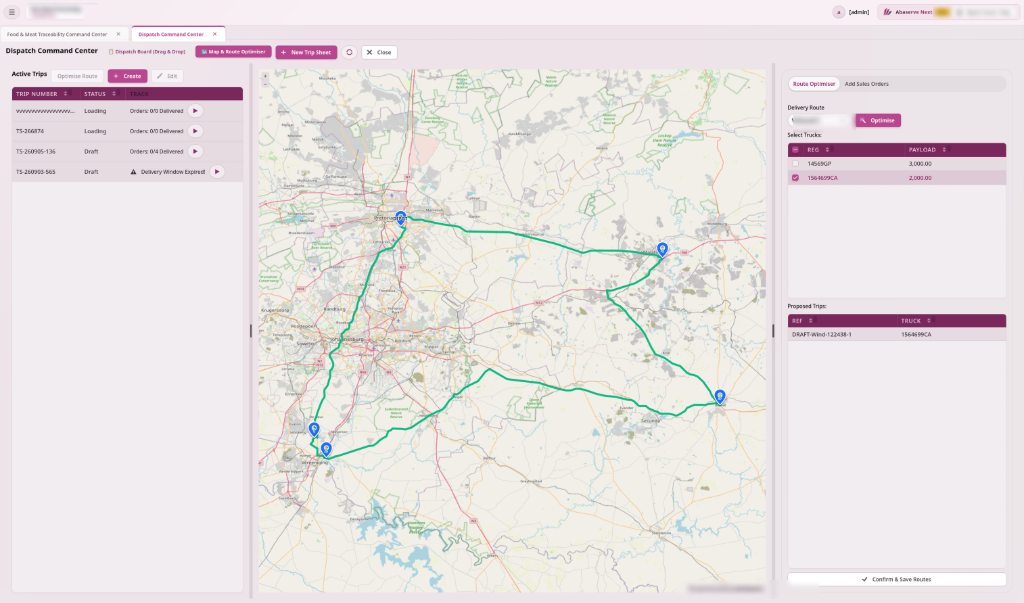
Task: Click the eastern map pin near Witbank
Action: tap(663, 249)
